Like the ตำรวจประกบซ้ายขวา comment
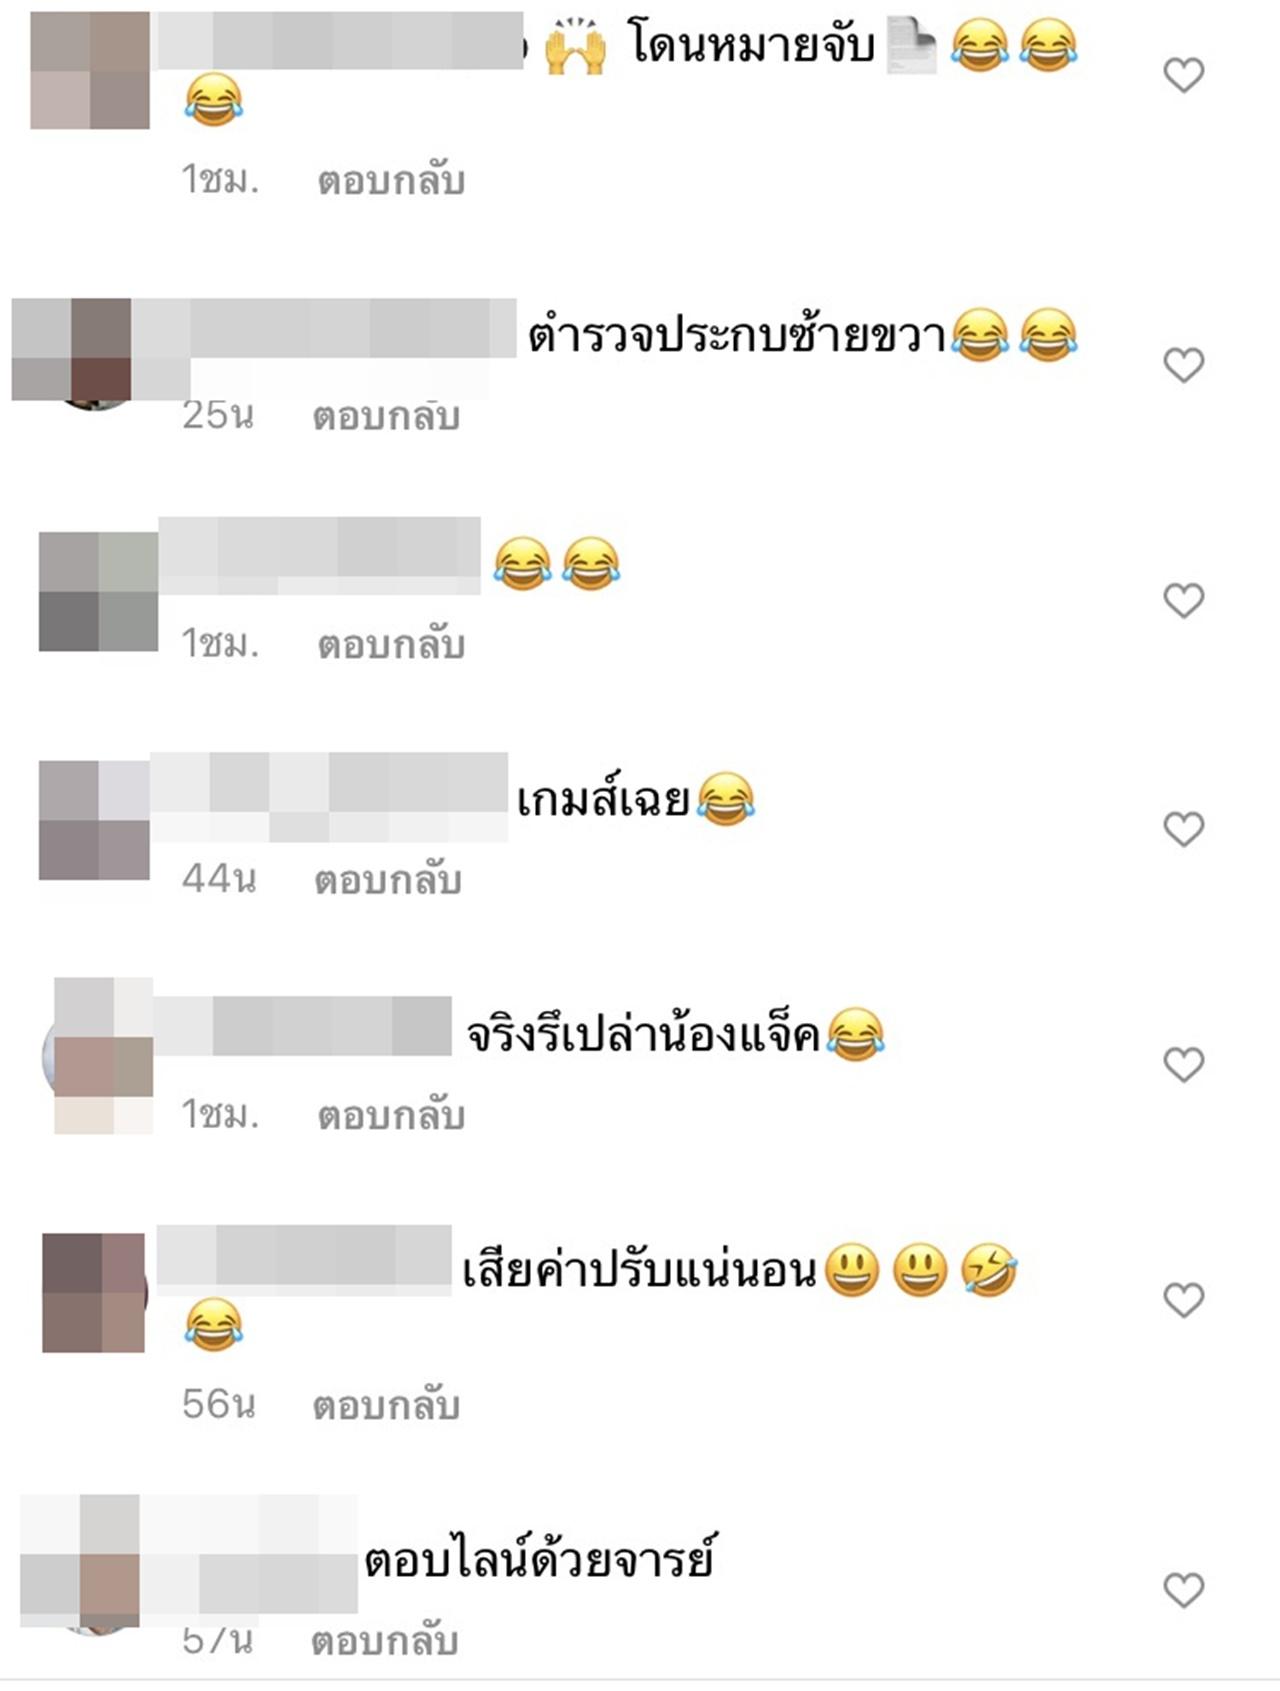The image size is (1280, 1691). [1184, 365]
